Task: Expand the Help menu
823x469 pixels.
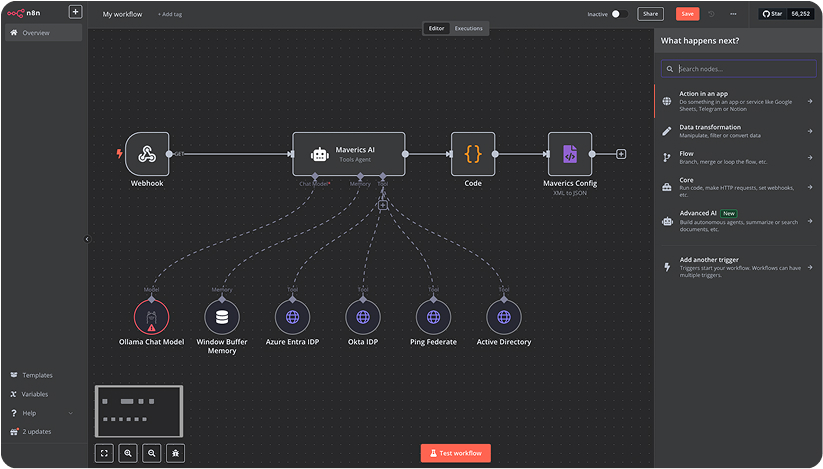Action: click(x=43, y=413)
